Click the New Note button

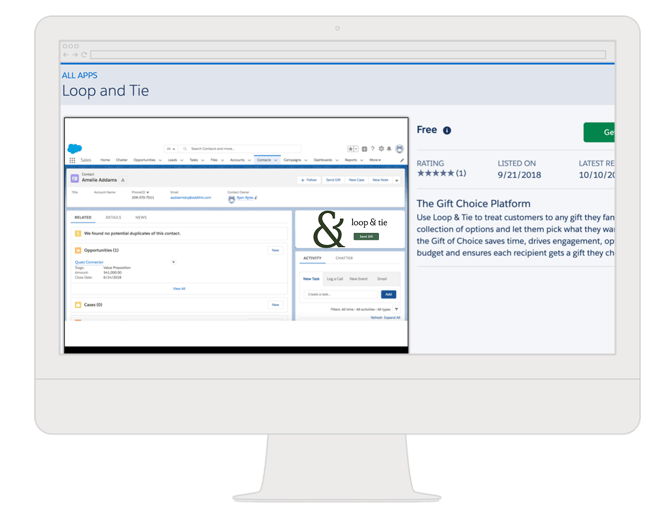pos(380,180)
